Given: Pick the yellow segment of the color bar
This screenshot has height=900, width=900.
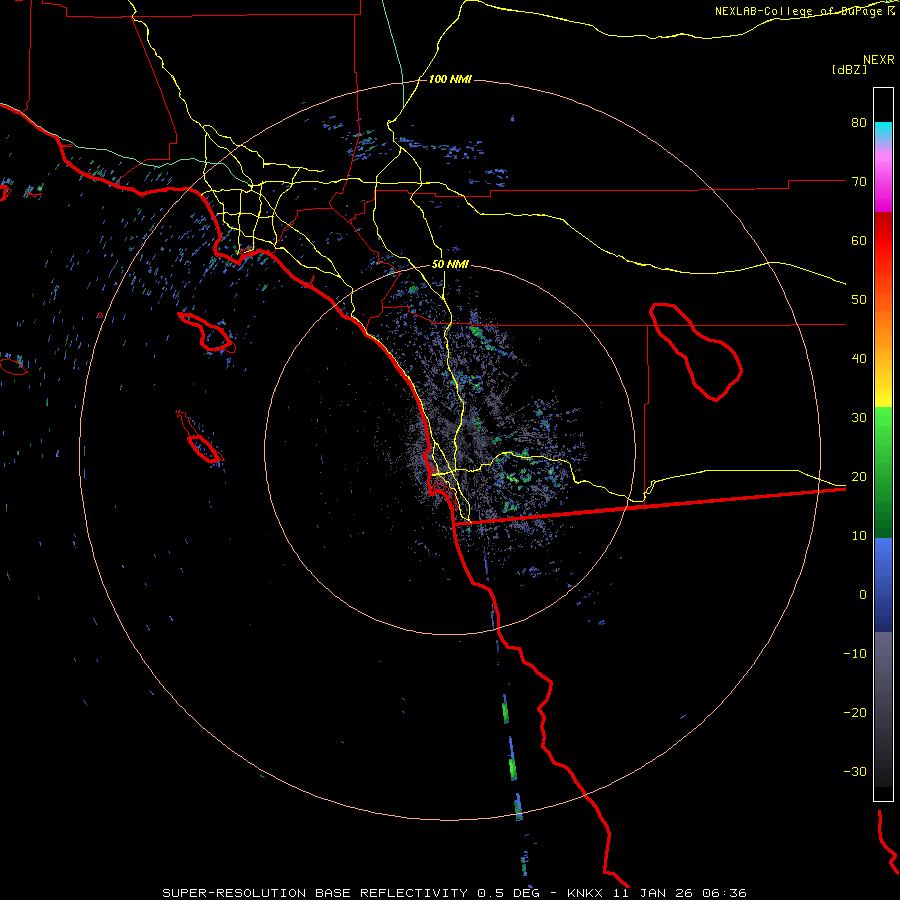Looking at the screenshot, I should 883,390.
